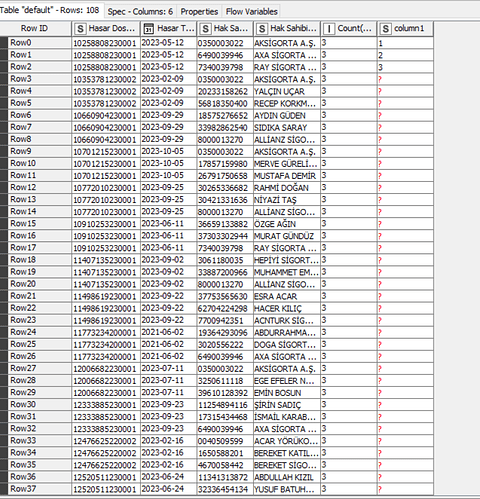480x499 pixels.
Task: Click AKSİGORTA A.Ş. in Row0
Action: coord(287,43)
